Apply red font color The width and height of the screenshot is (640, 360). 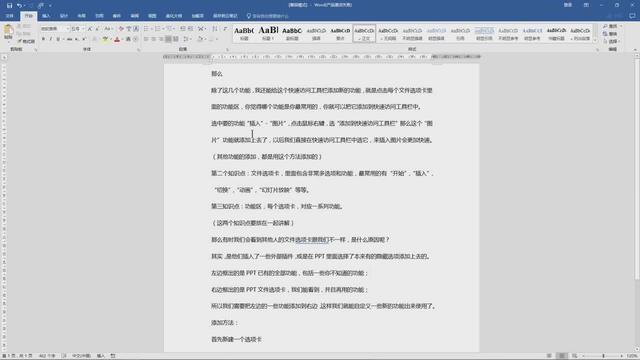(x=117, y=39)
